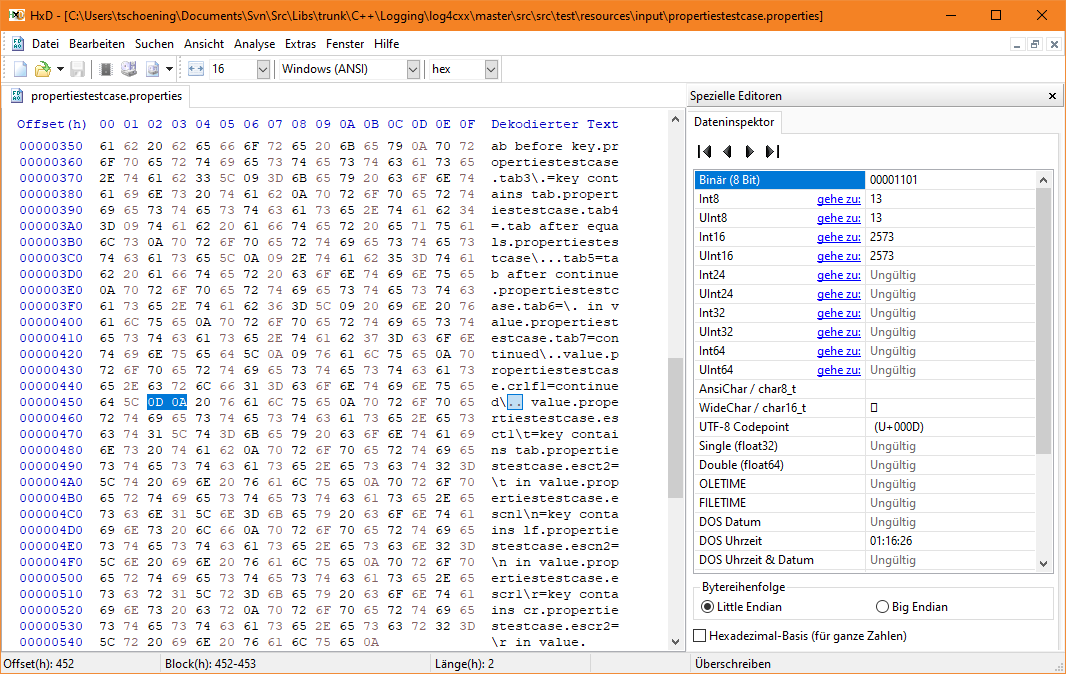Click the Binär value field 00001101
The width and height of the screenshot is (1066, 674).
pos(950,180)
